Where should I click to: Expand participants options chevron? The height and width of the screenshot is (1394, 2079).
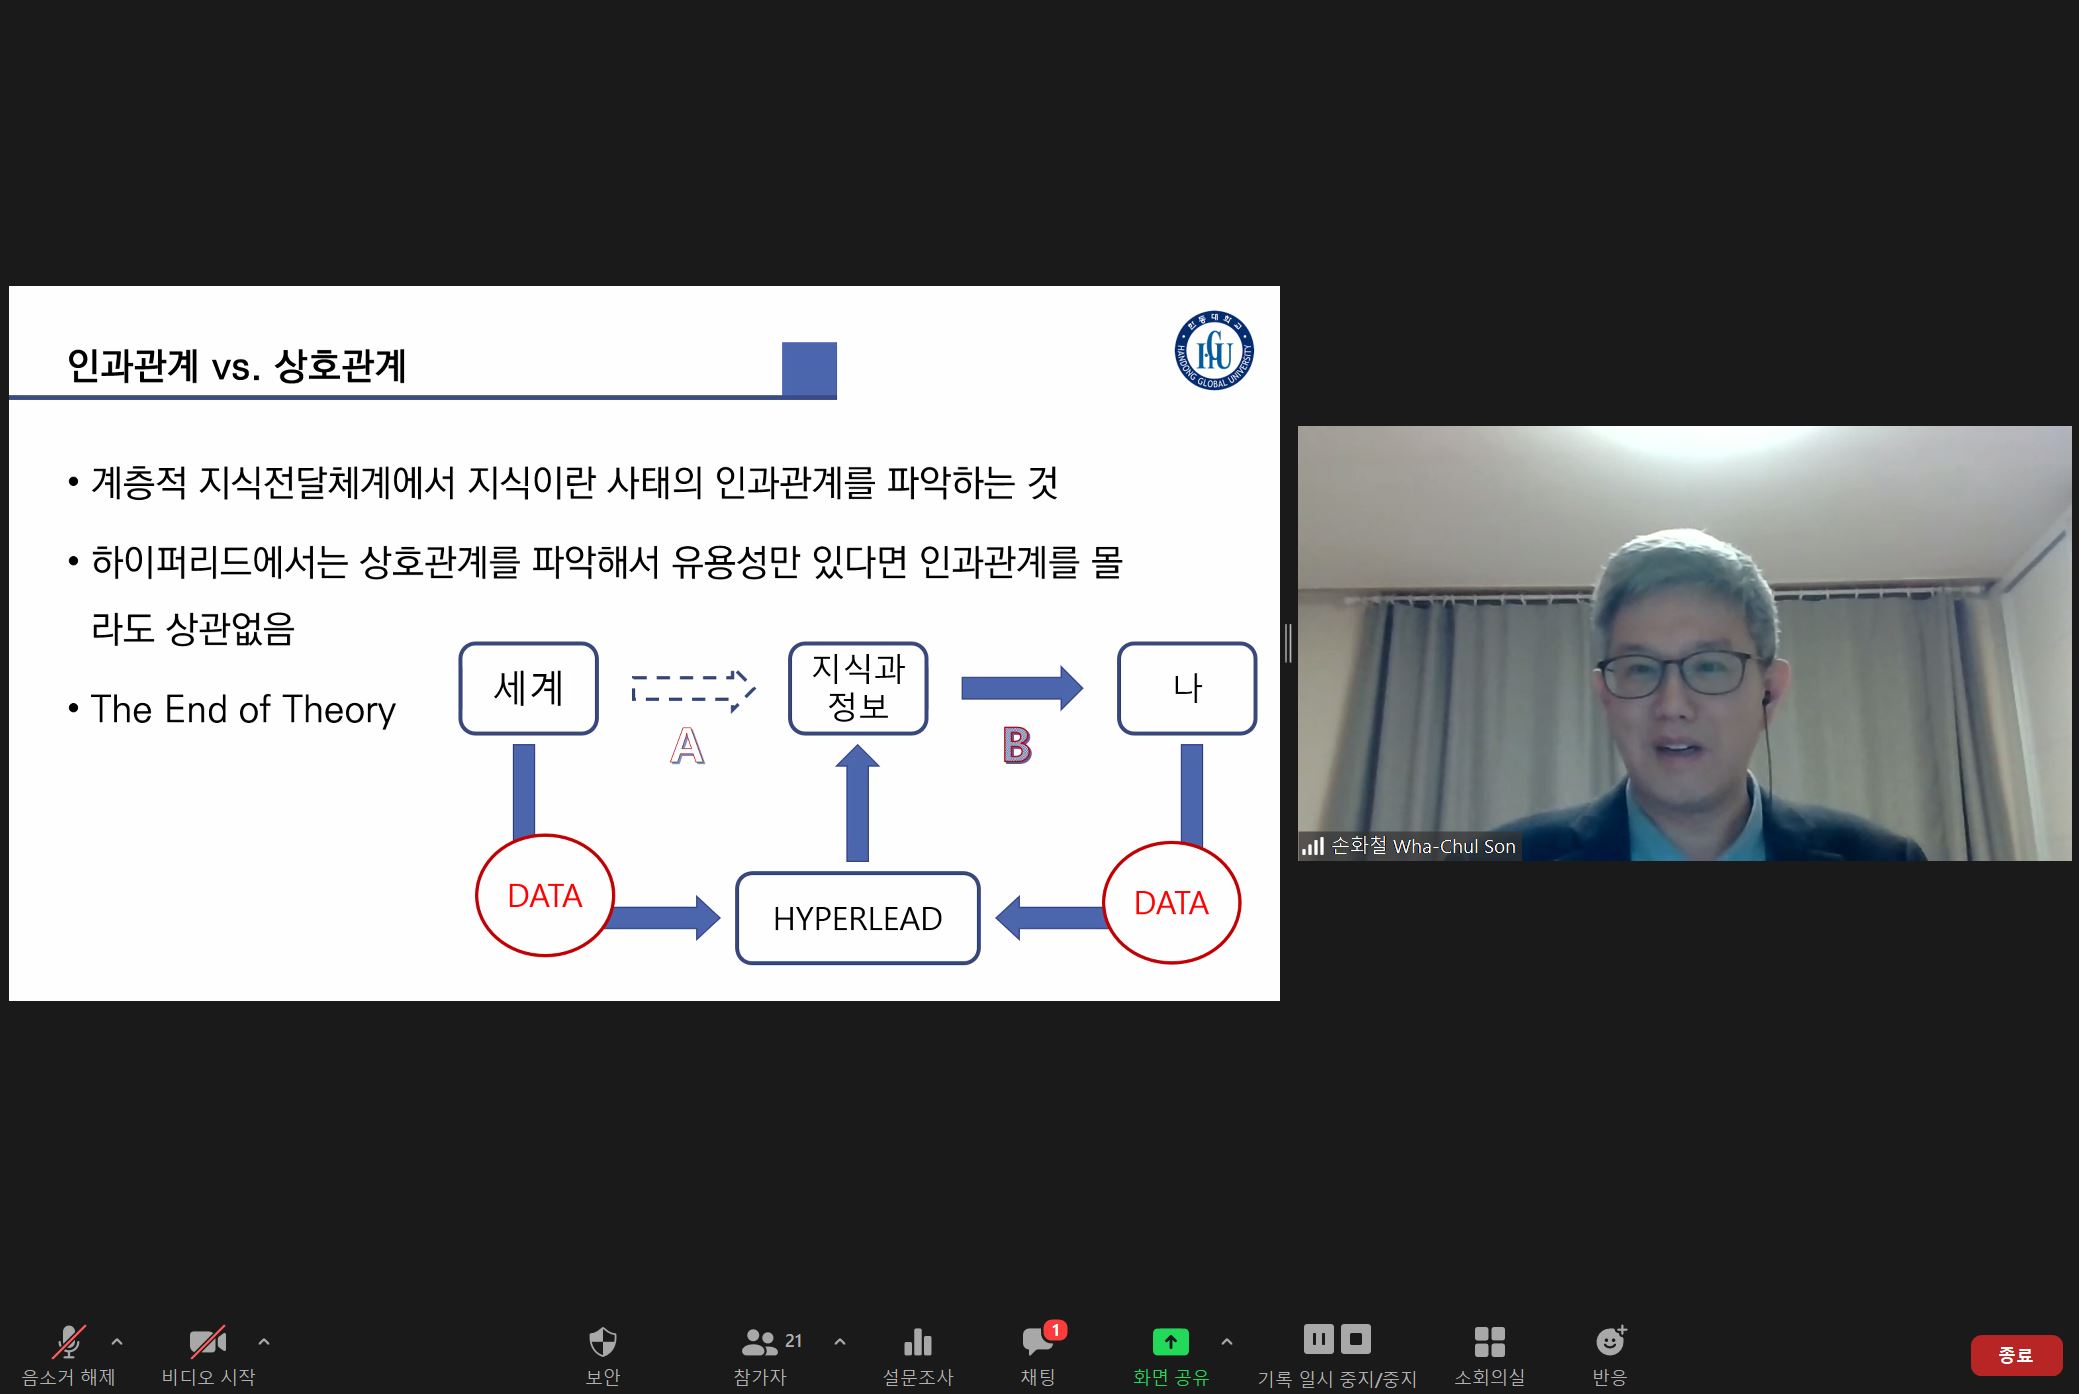(840, 1342)
